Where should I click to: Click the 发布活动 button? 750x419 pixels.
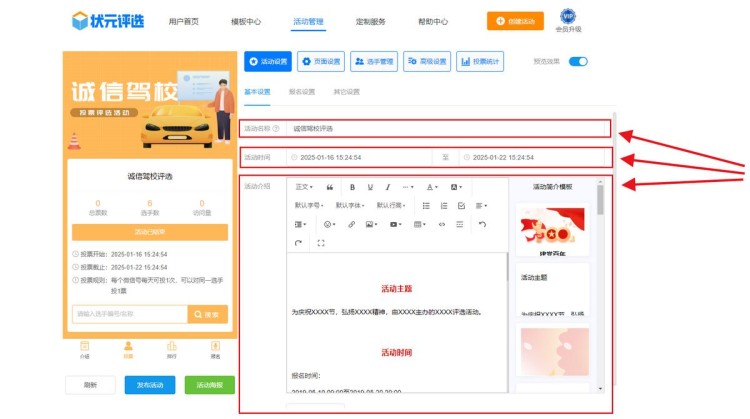pyautogui.click(x=150, y=385)
